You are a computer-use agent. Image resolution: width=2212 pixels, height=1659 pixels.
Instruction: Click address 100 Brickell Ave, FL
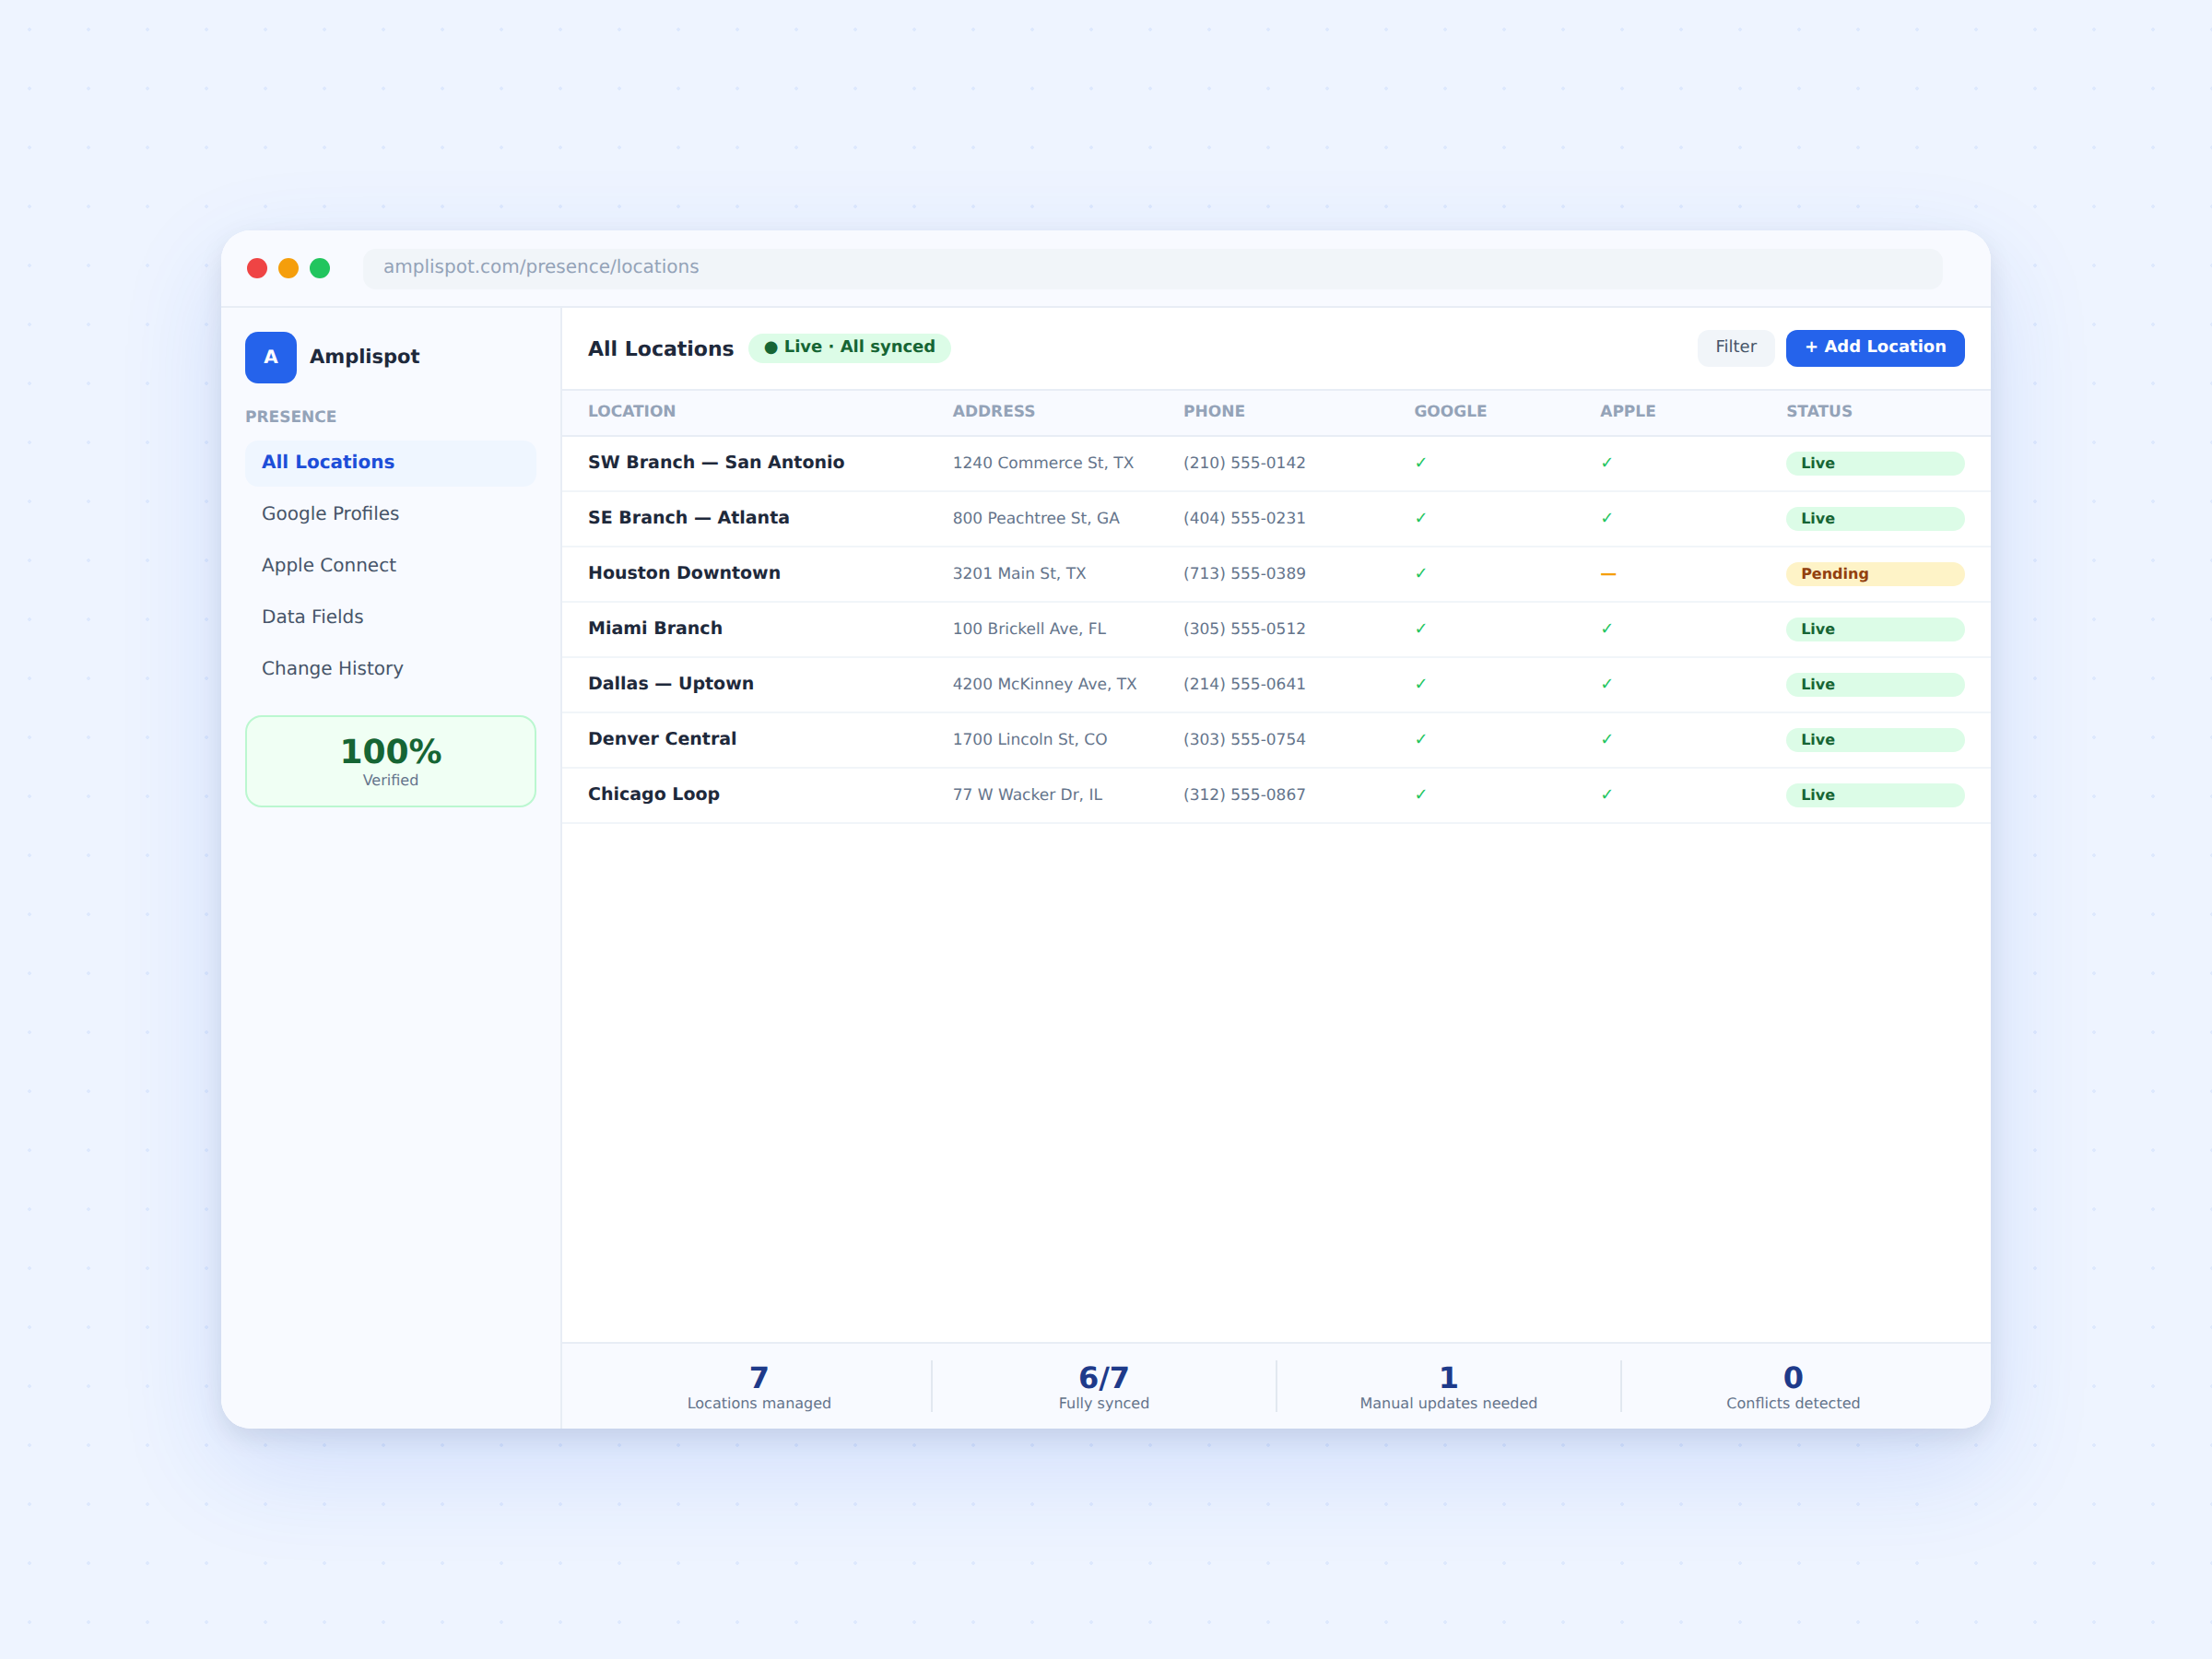click(x=1029, y=629)
